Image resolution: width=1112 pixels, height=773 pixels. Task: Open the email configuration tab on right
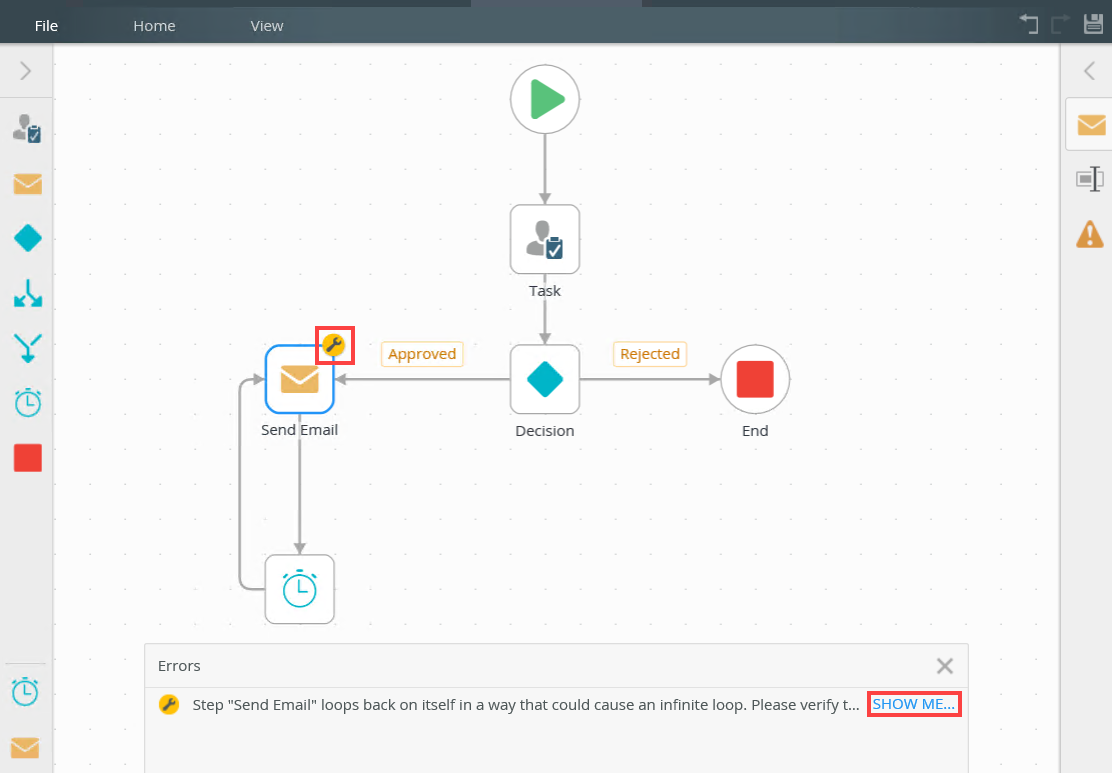pyautogui.click(x=1091, y=125)
